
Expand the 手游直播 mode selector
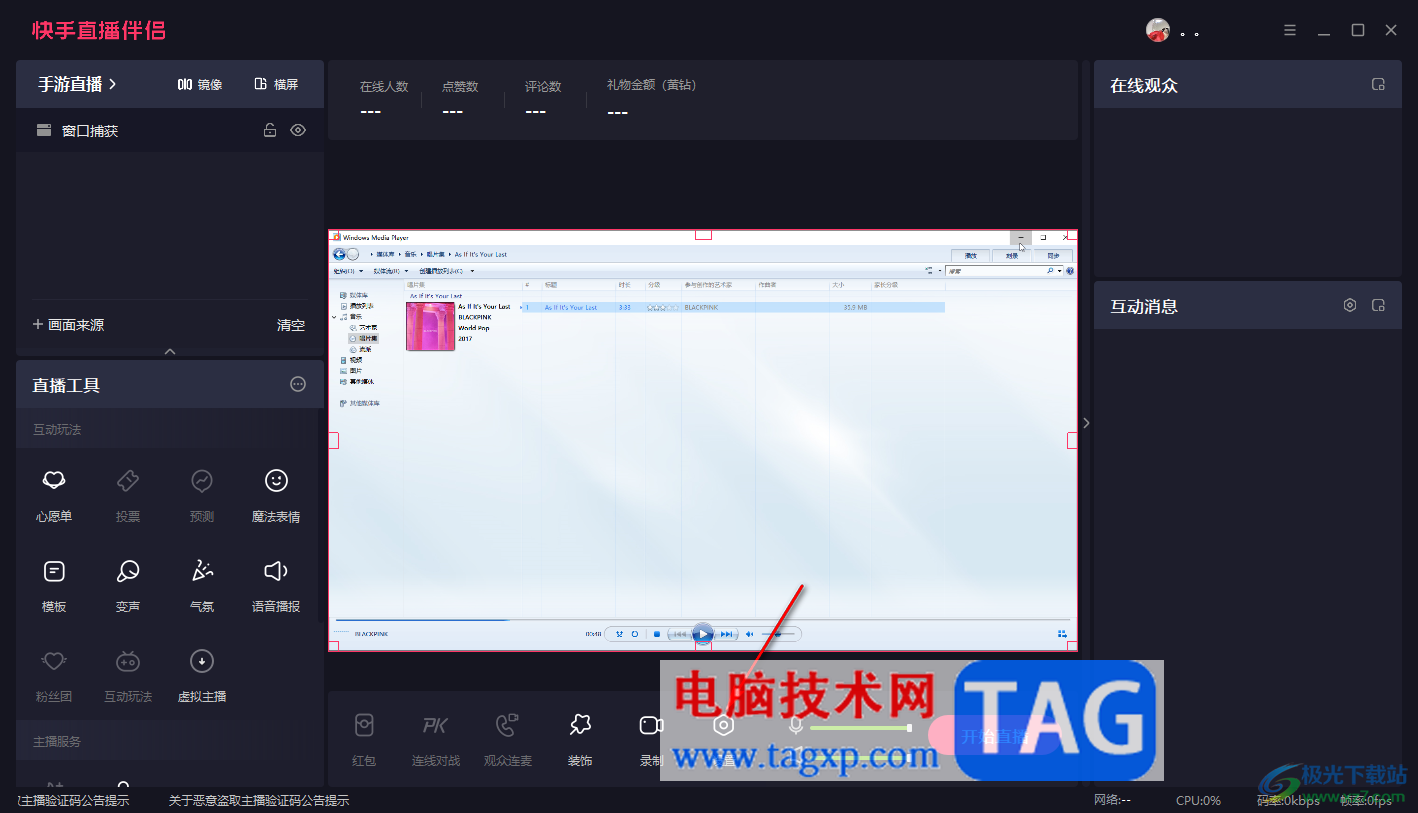pyautogui.click(x=78, y=84)
